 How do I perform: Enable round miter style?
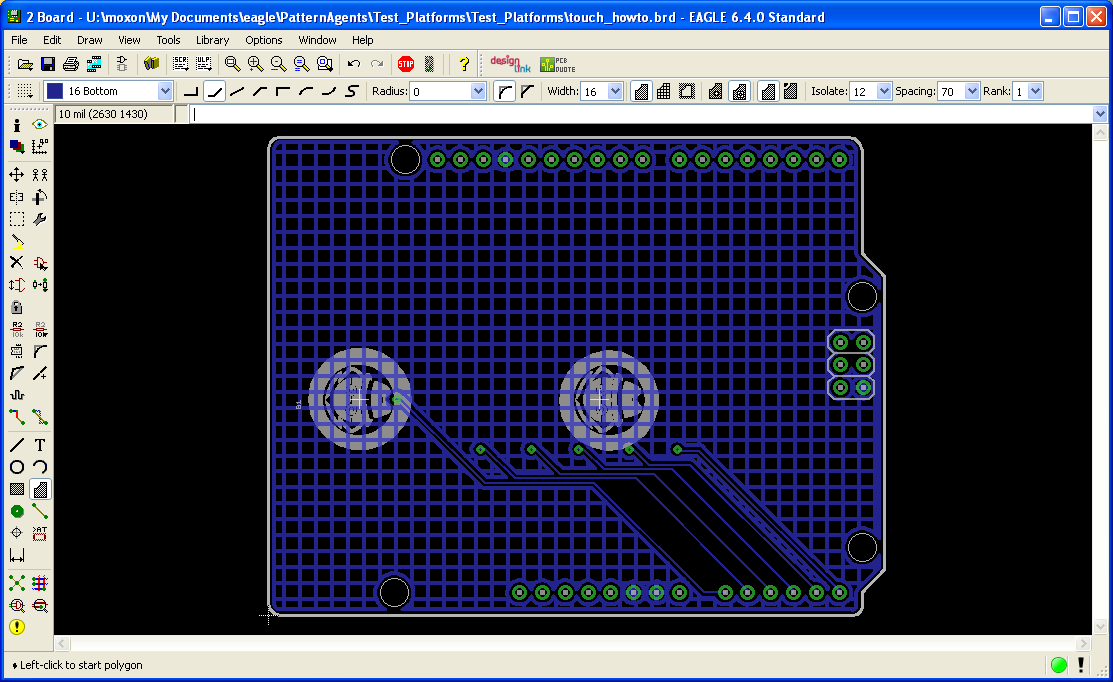[x=504, y=91]
